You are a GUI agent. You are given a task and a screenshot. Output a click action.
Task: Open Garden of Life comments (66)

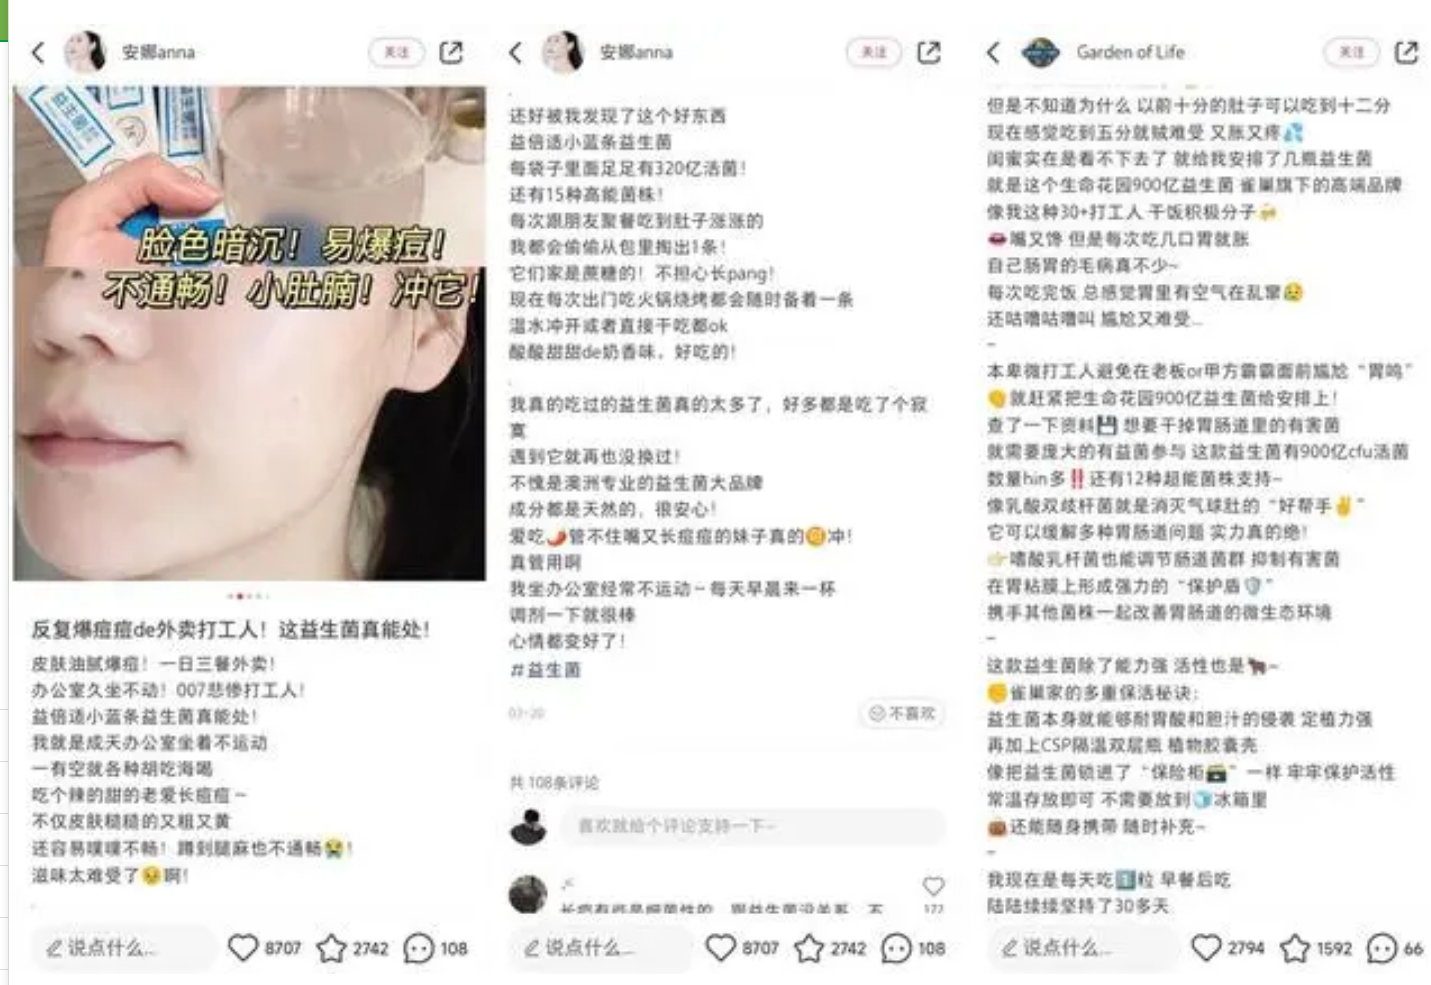1382,947
